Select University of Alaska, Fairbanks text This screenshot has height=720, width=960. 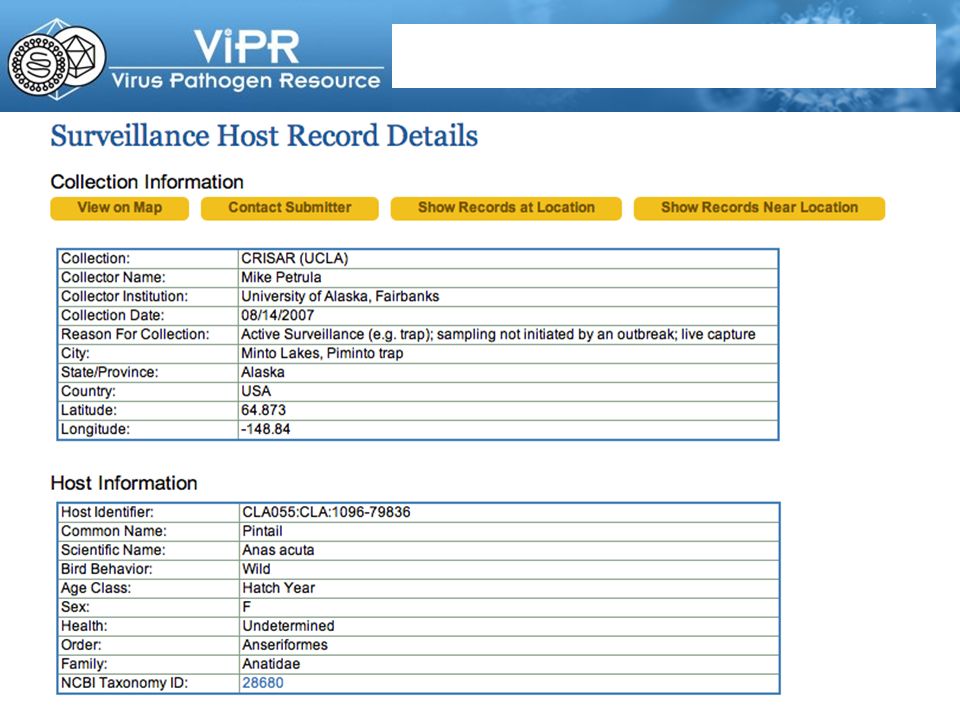340,296
